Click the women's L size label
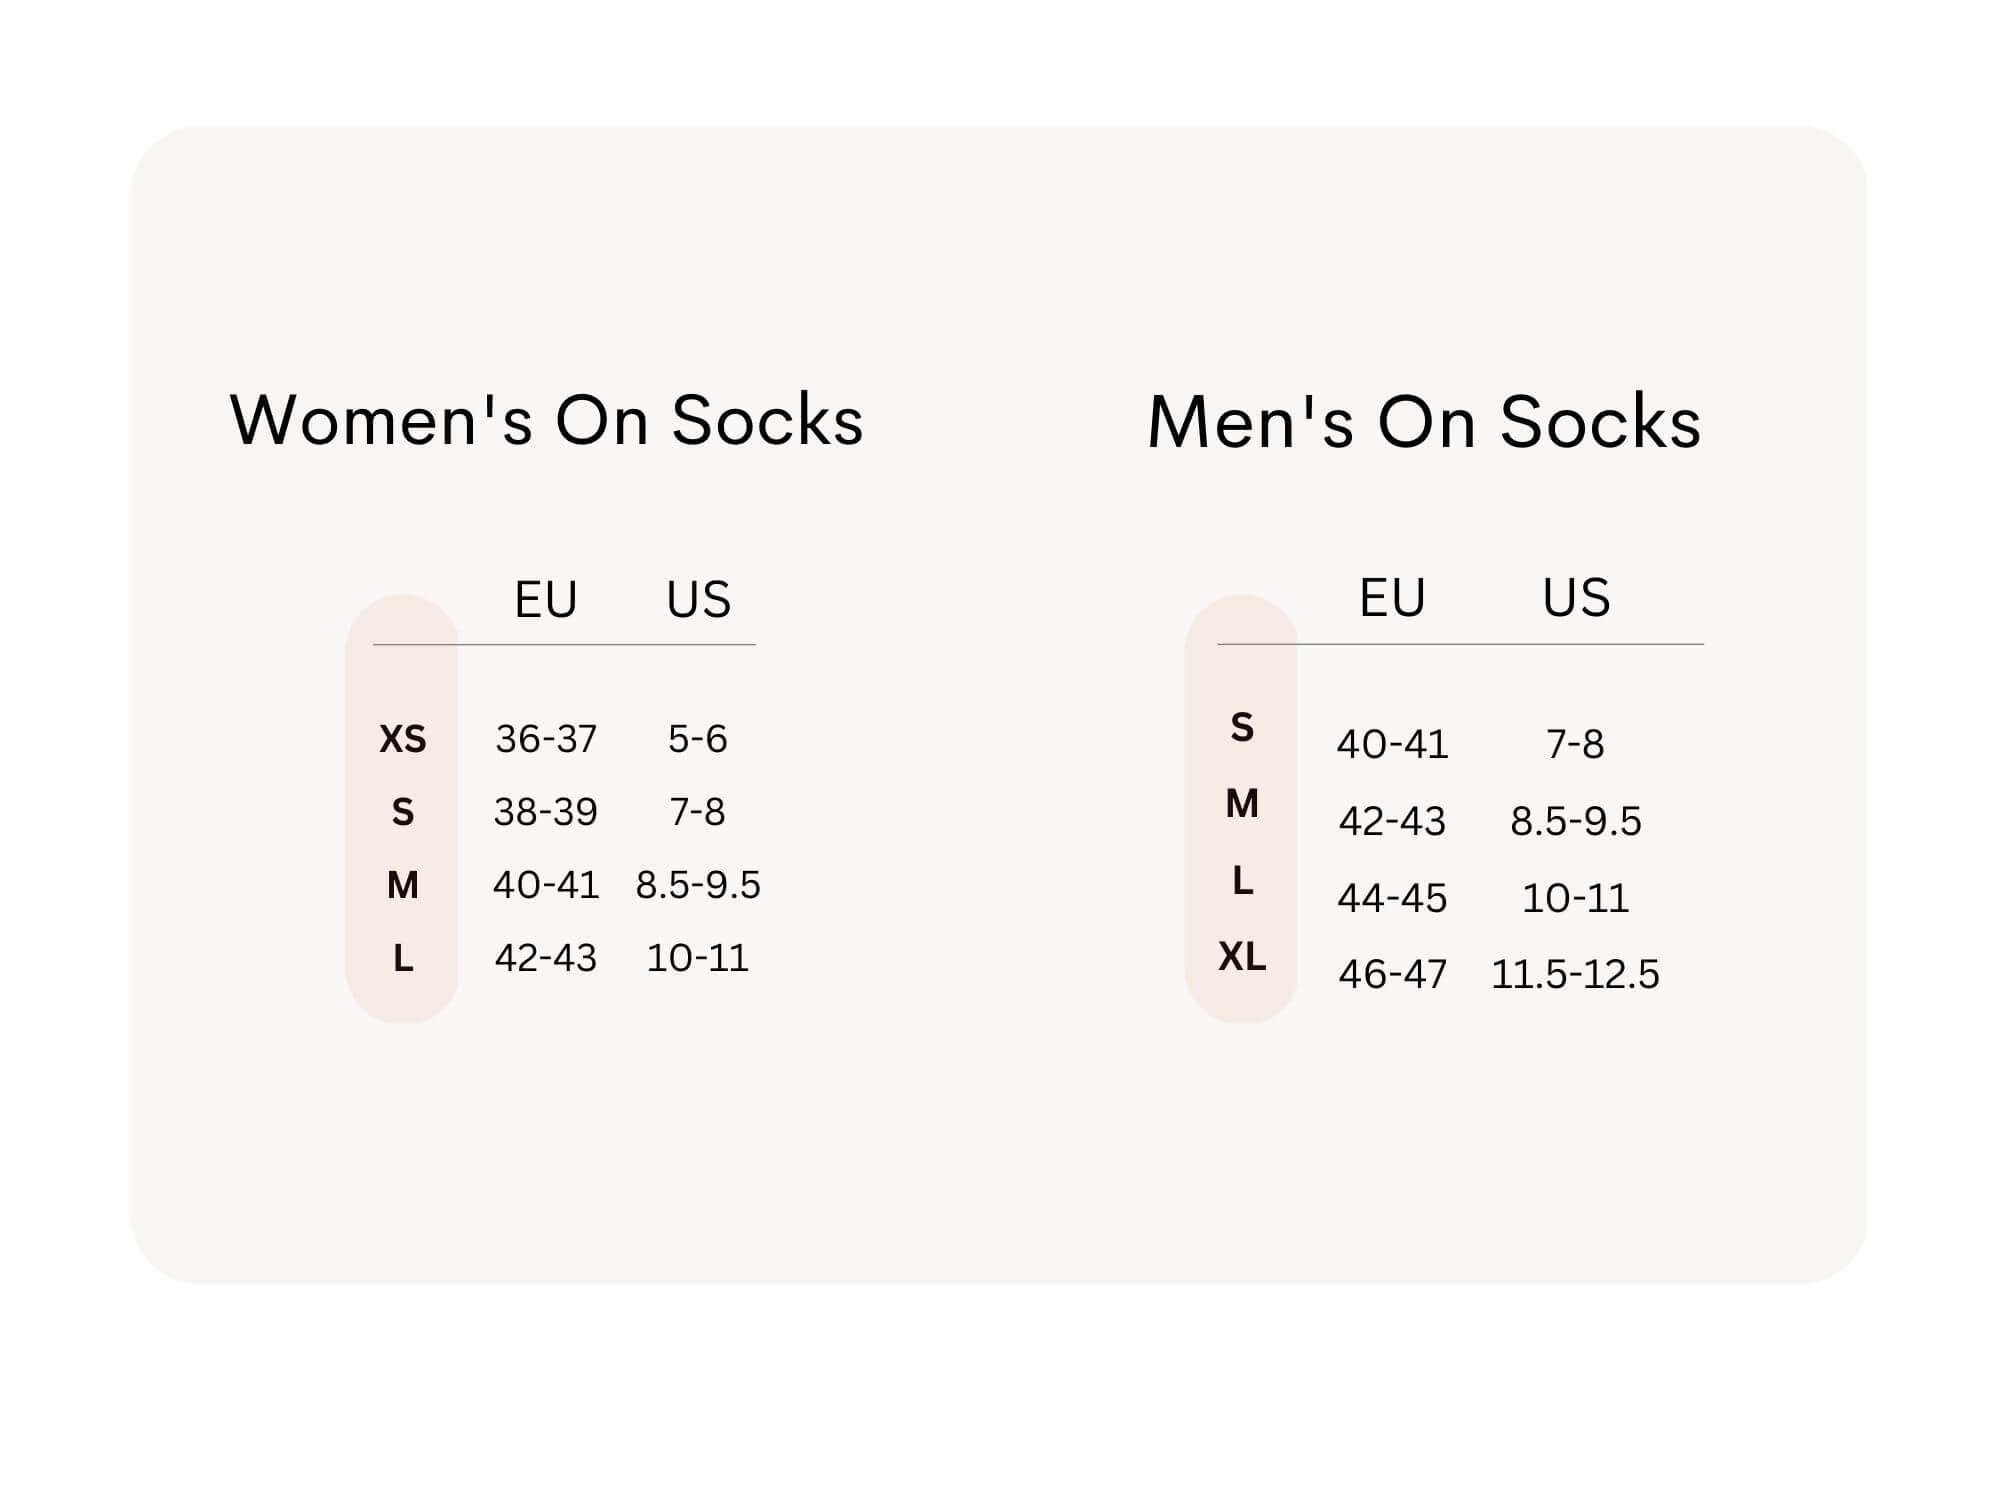This screenshot has height=1500, width=2000. [403, 958]
